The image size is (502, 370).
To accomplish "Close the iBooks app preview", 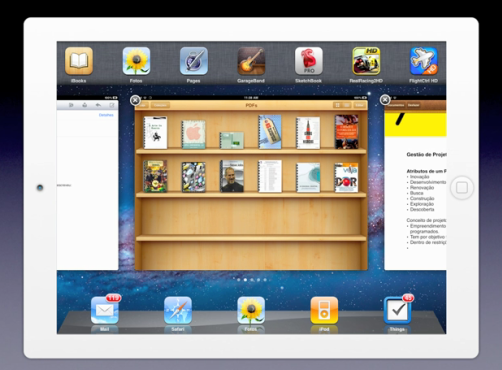I will [x=135, y=100].
